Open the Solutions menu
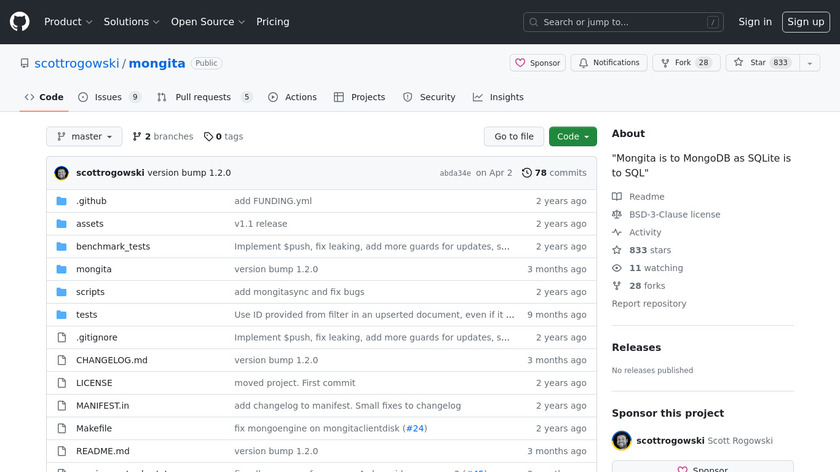This screenshot has width=840, height=472. [x=132, y=22]
